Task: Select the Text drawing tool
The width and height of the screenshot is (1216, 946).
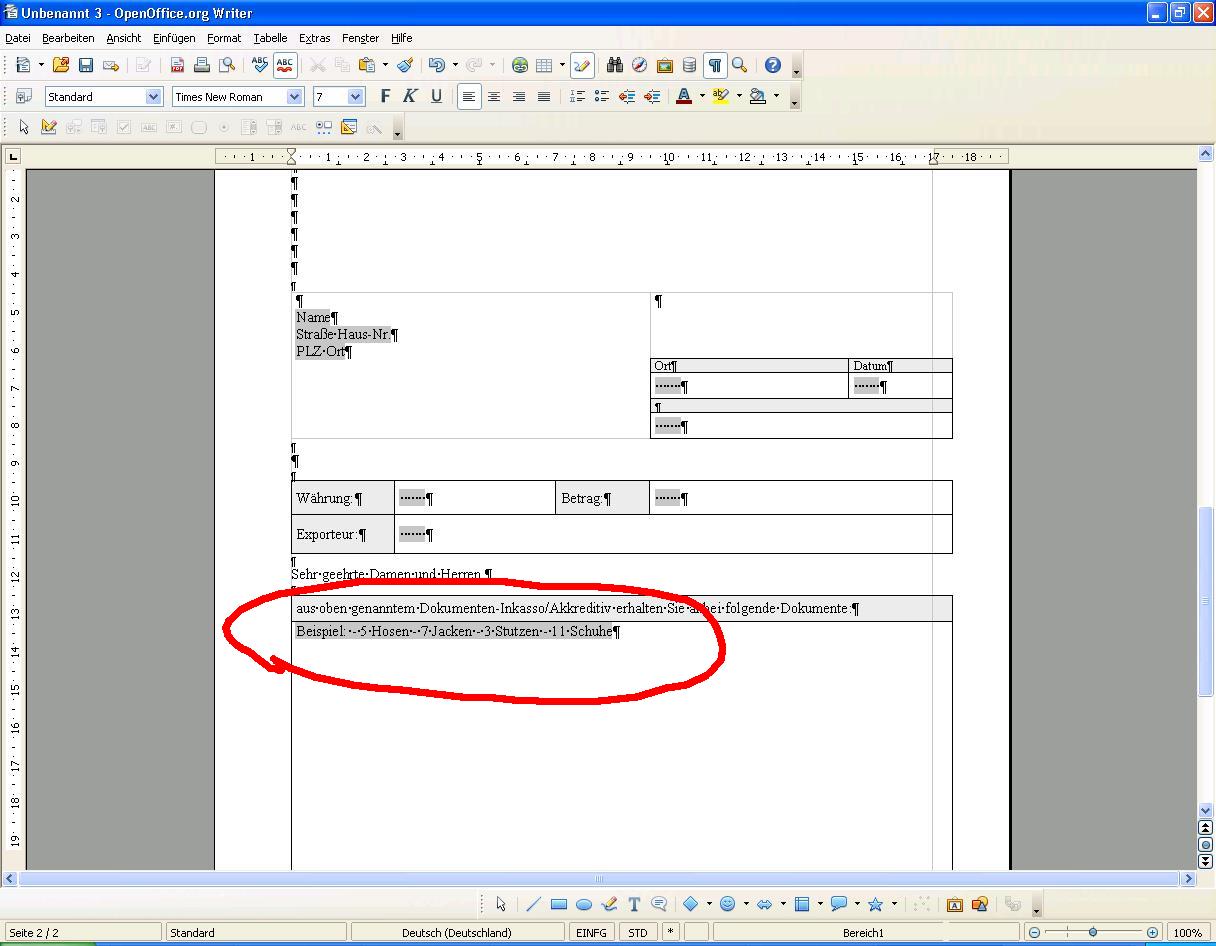Action: [x=634, y=904]
